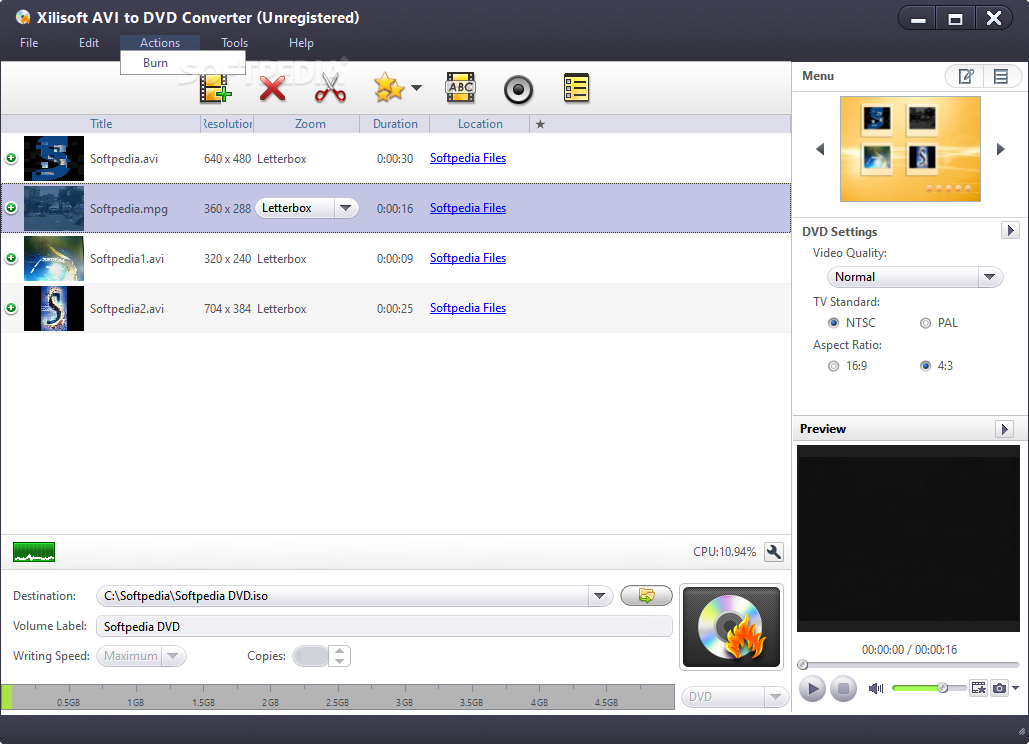Select the PAL TV standard
Image resolution: width=1029 pixels, height=744 pixels.
[x=925, y=323]
